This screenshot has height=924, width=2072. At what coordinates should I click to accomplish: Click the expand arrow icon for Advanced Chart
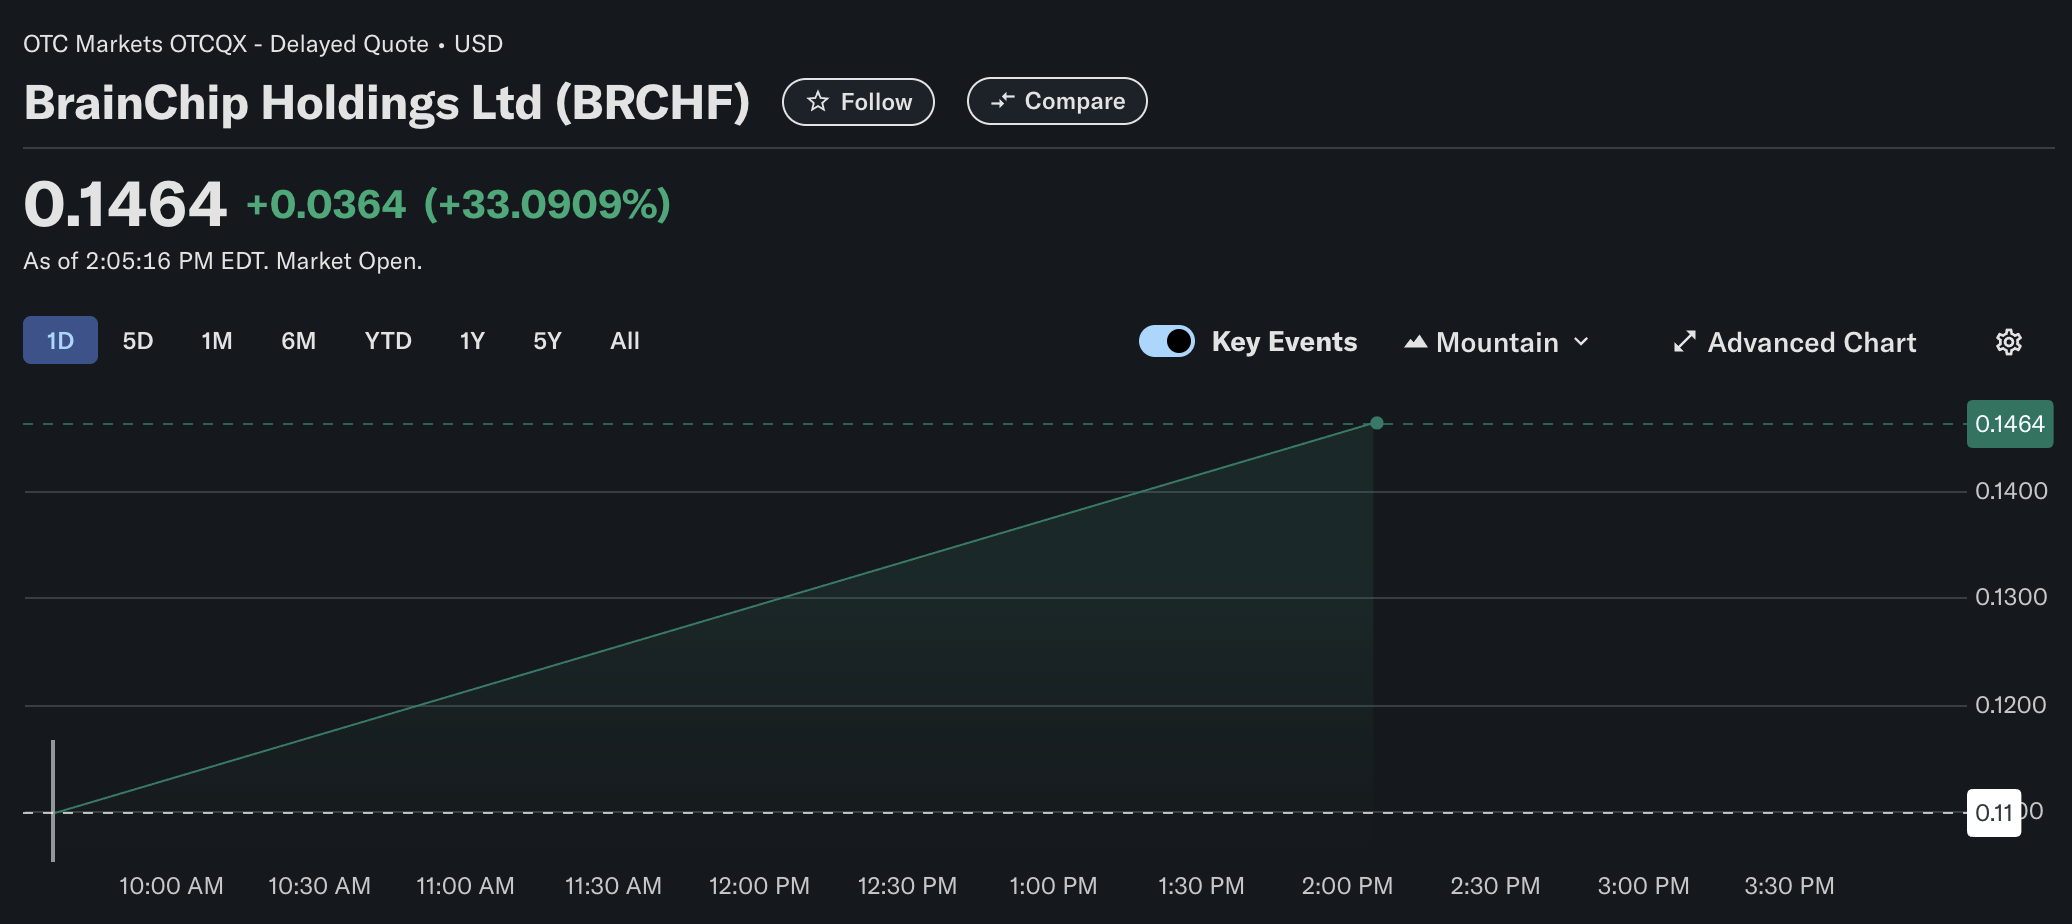pos(1684,342)
